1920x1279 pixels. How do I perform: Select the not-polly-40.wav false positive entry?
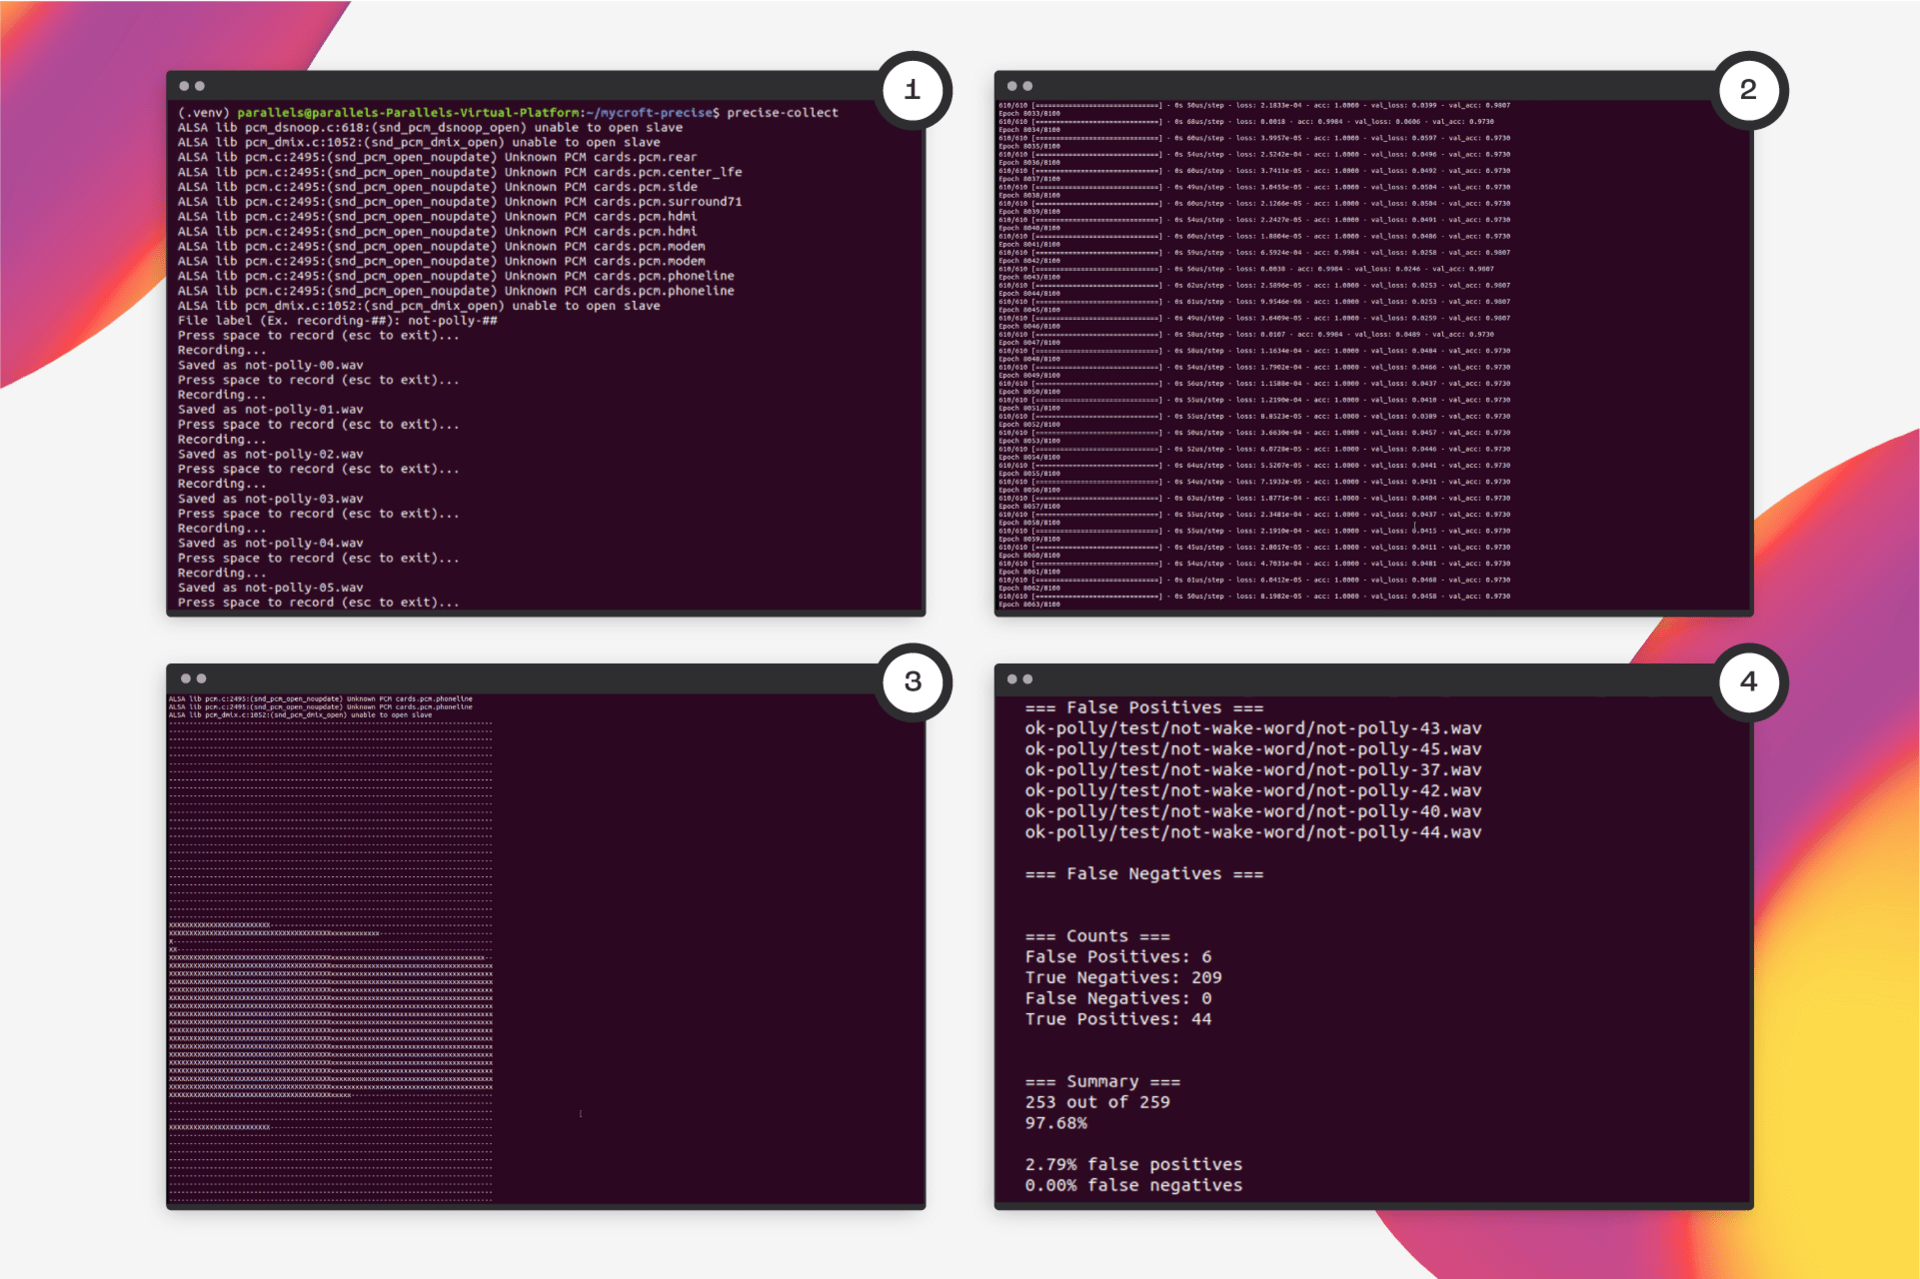(1253, 812)
